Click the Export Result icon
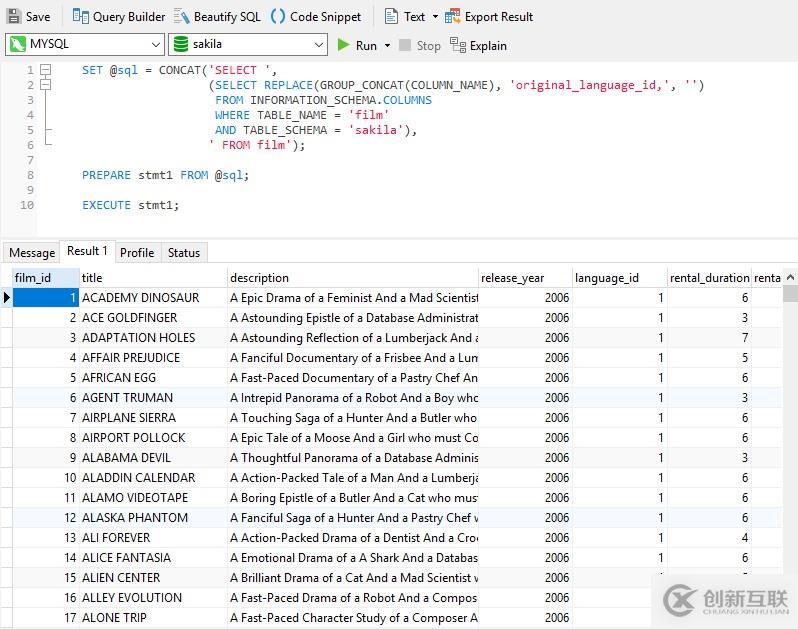Screen dimensions: 798x629 pyautogui.click(x=452, y=17)
